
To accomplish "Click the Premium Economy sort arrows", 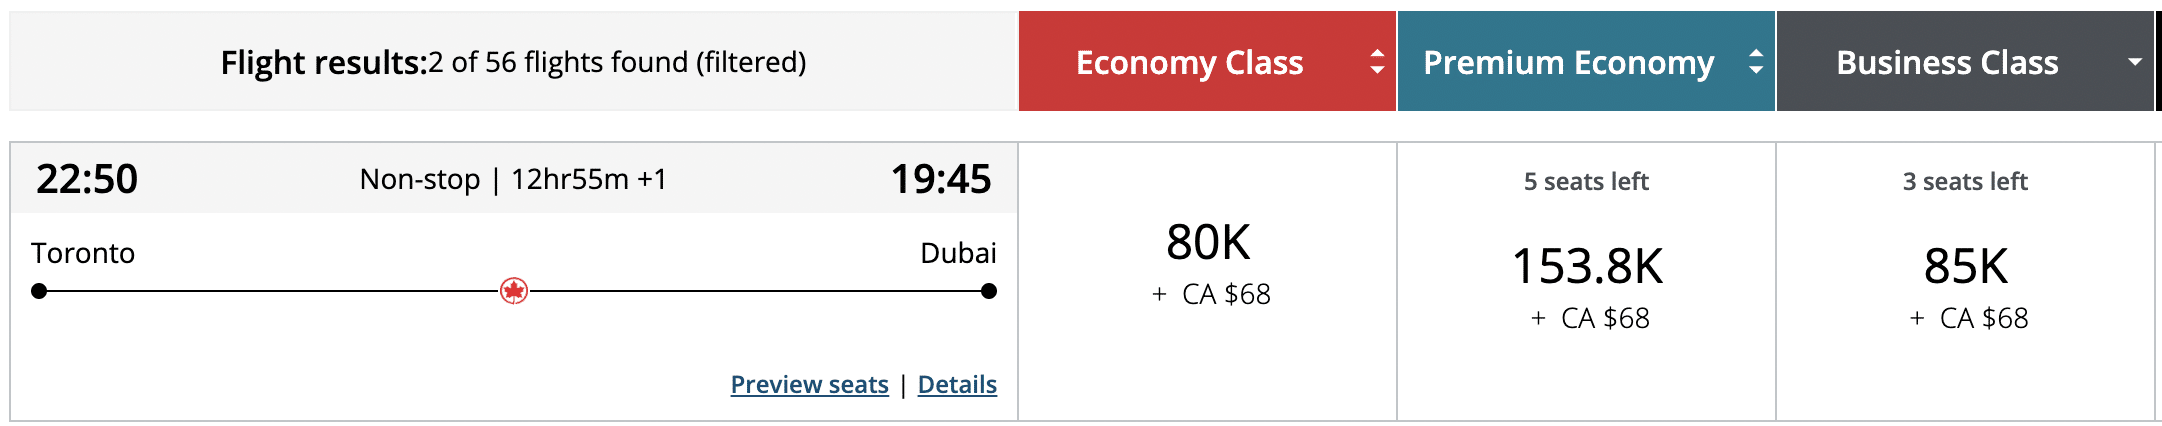I will pos(1755,62).
